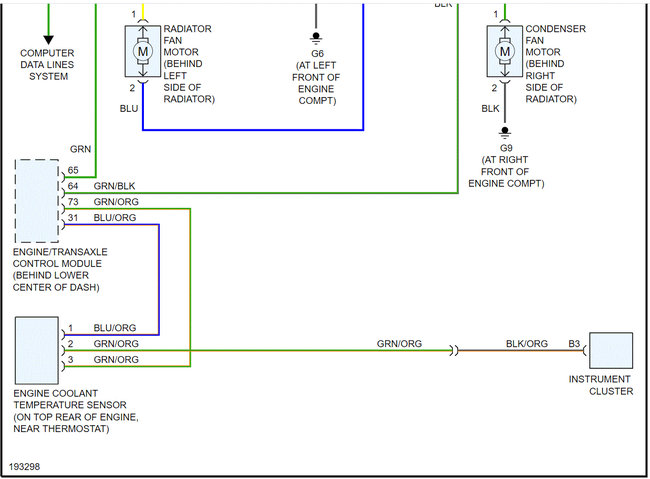Select pin 2 on the radiator fan motor

coord(132,88)
